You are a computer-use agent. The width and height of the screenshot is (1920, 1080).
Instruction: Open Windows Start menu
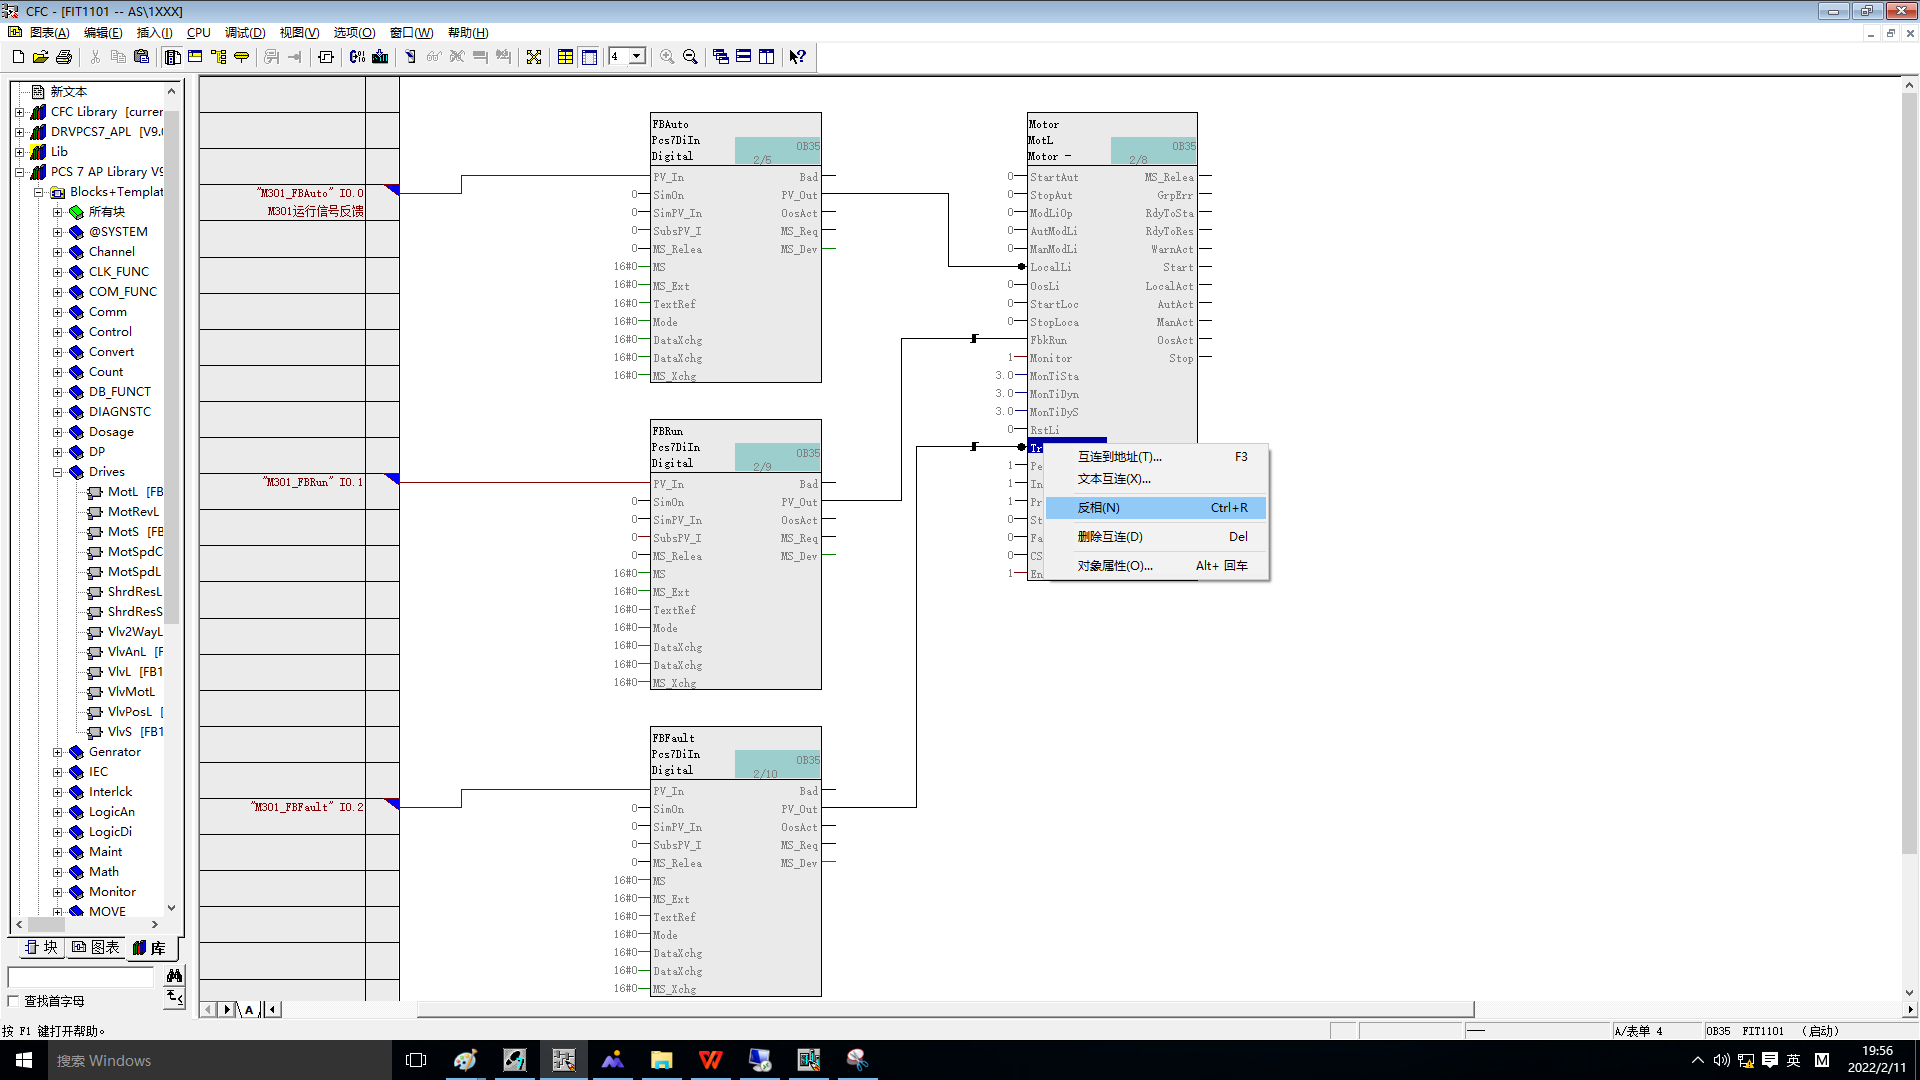(x=24, y=1060)
